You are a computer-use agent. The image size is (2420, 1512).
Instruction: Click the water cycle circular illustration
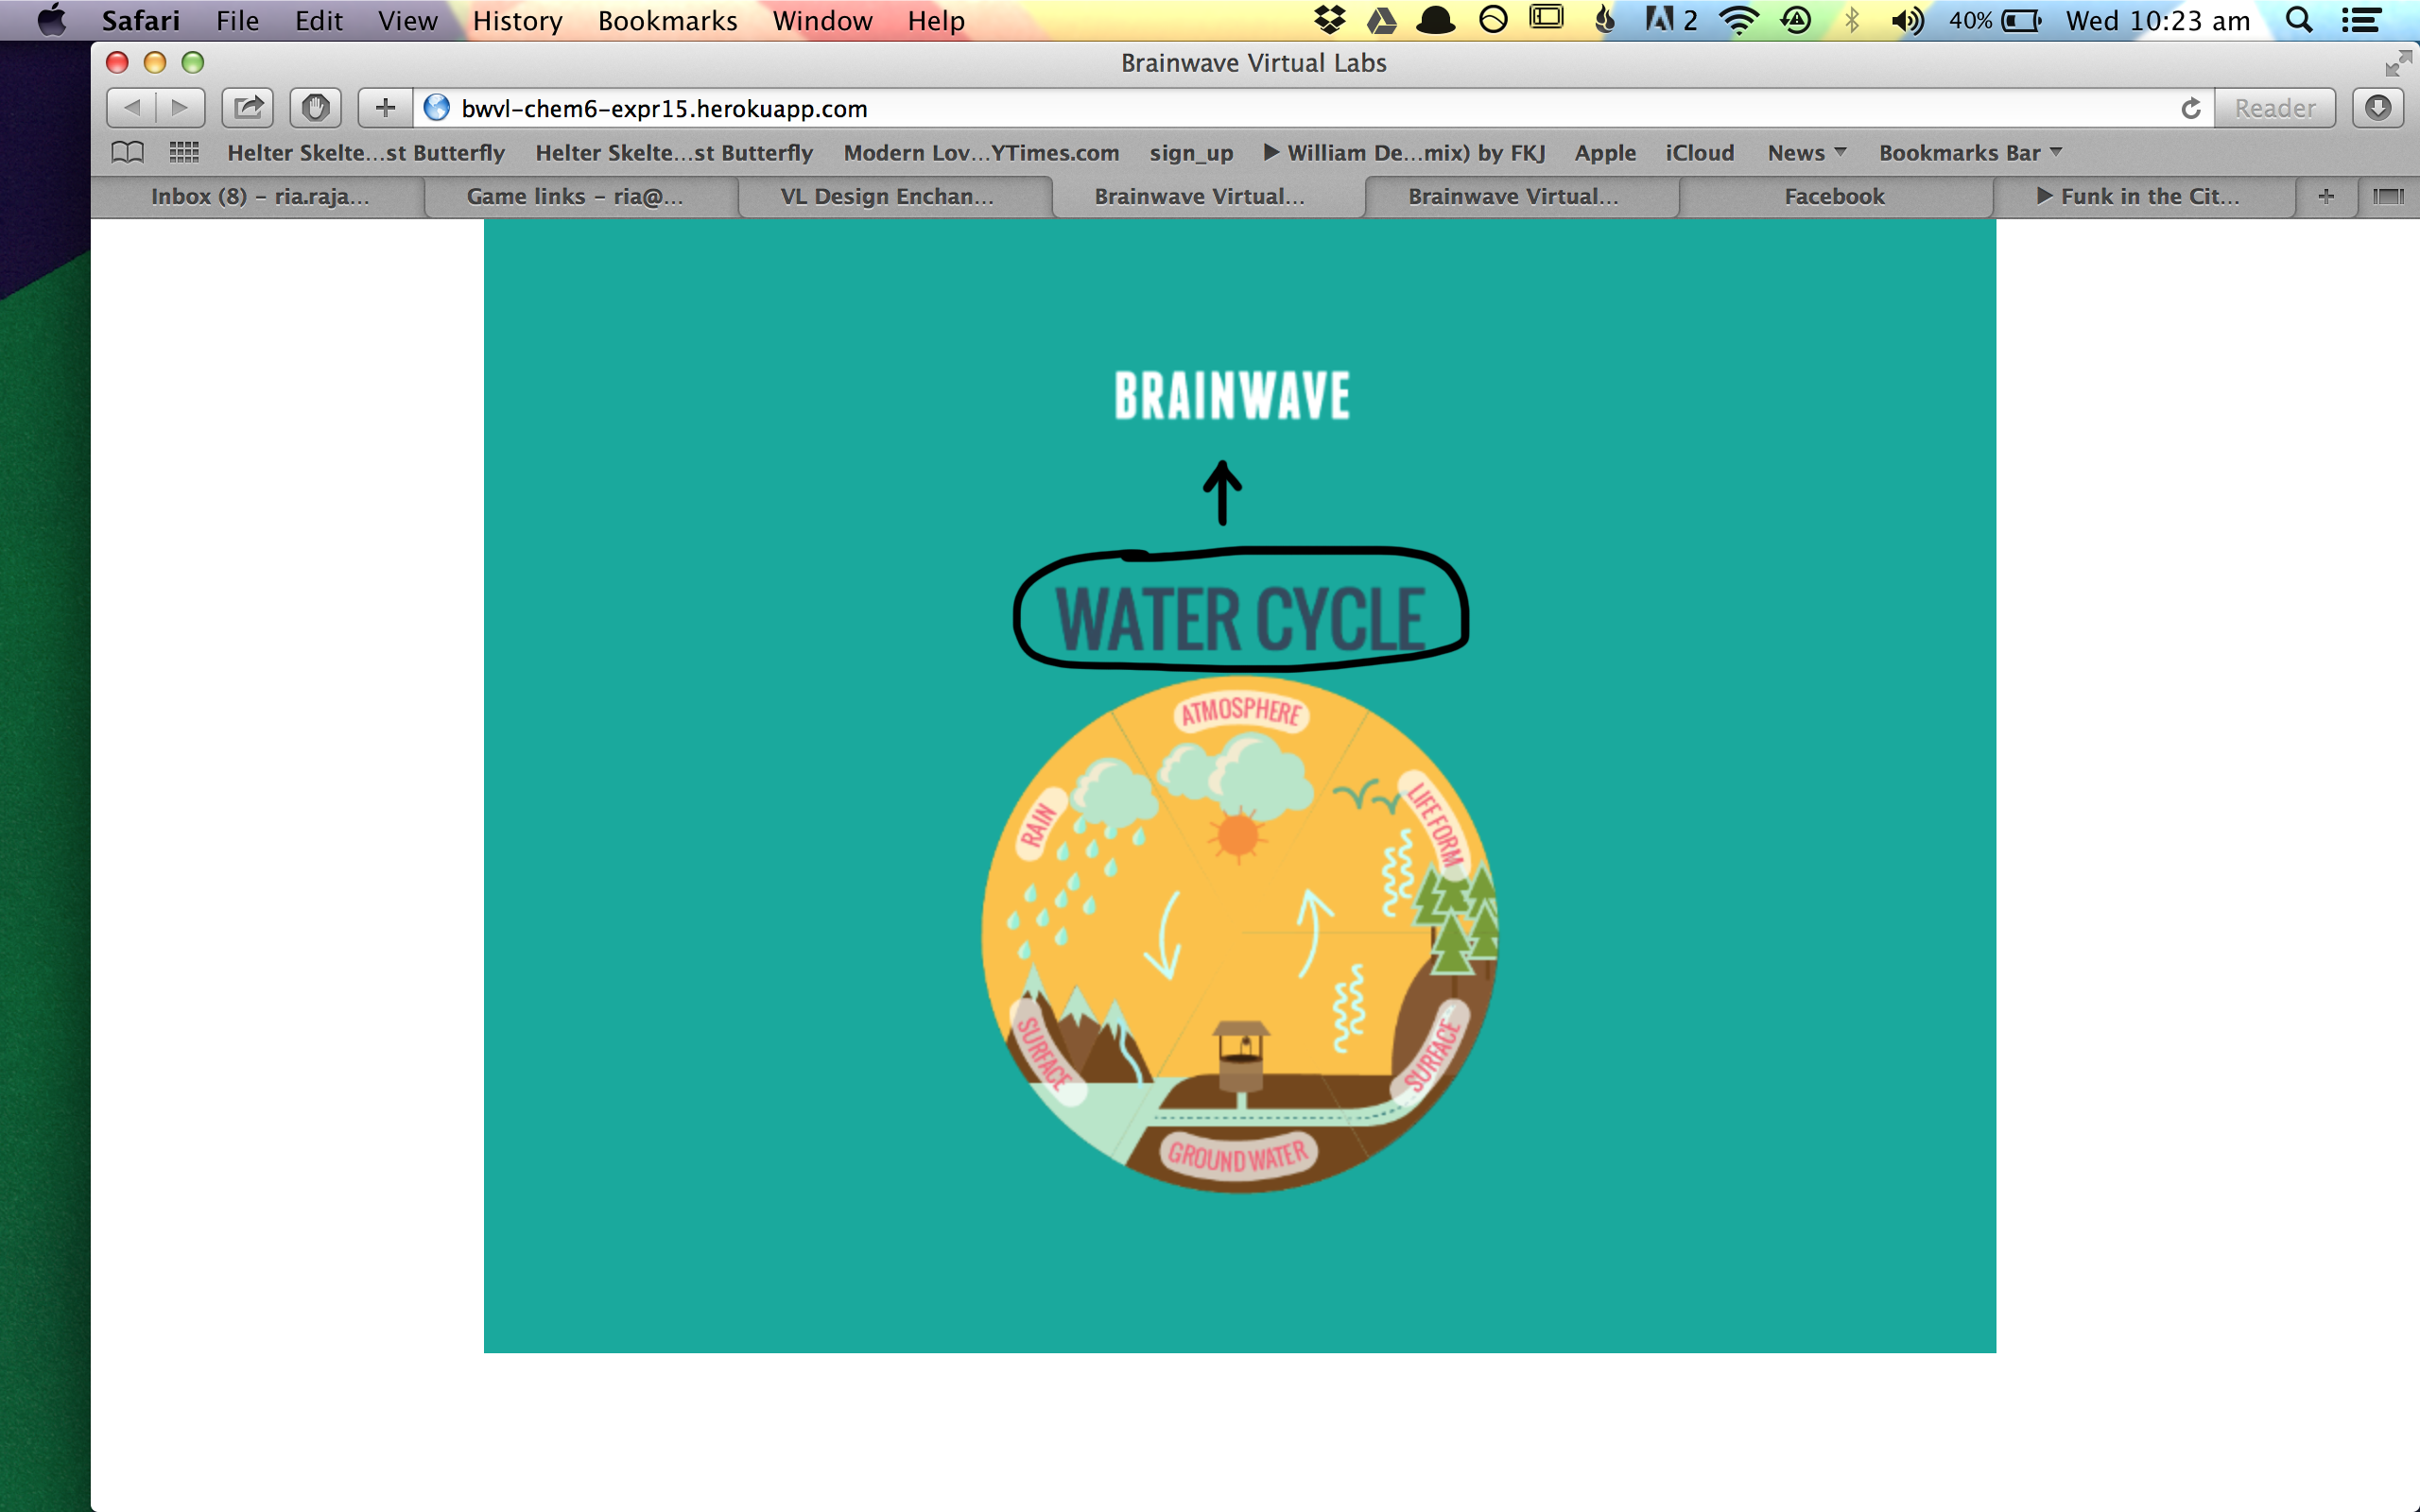click(1239, 935)
